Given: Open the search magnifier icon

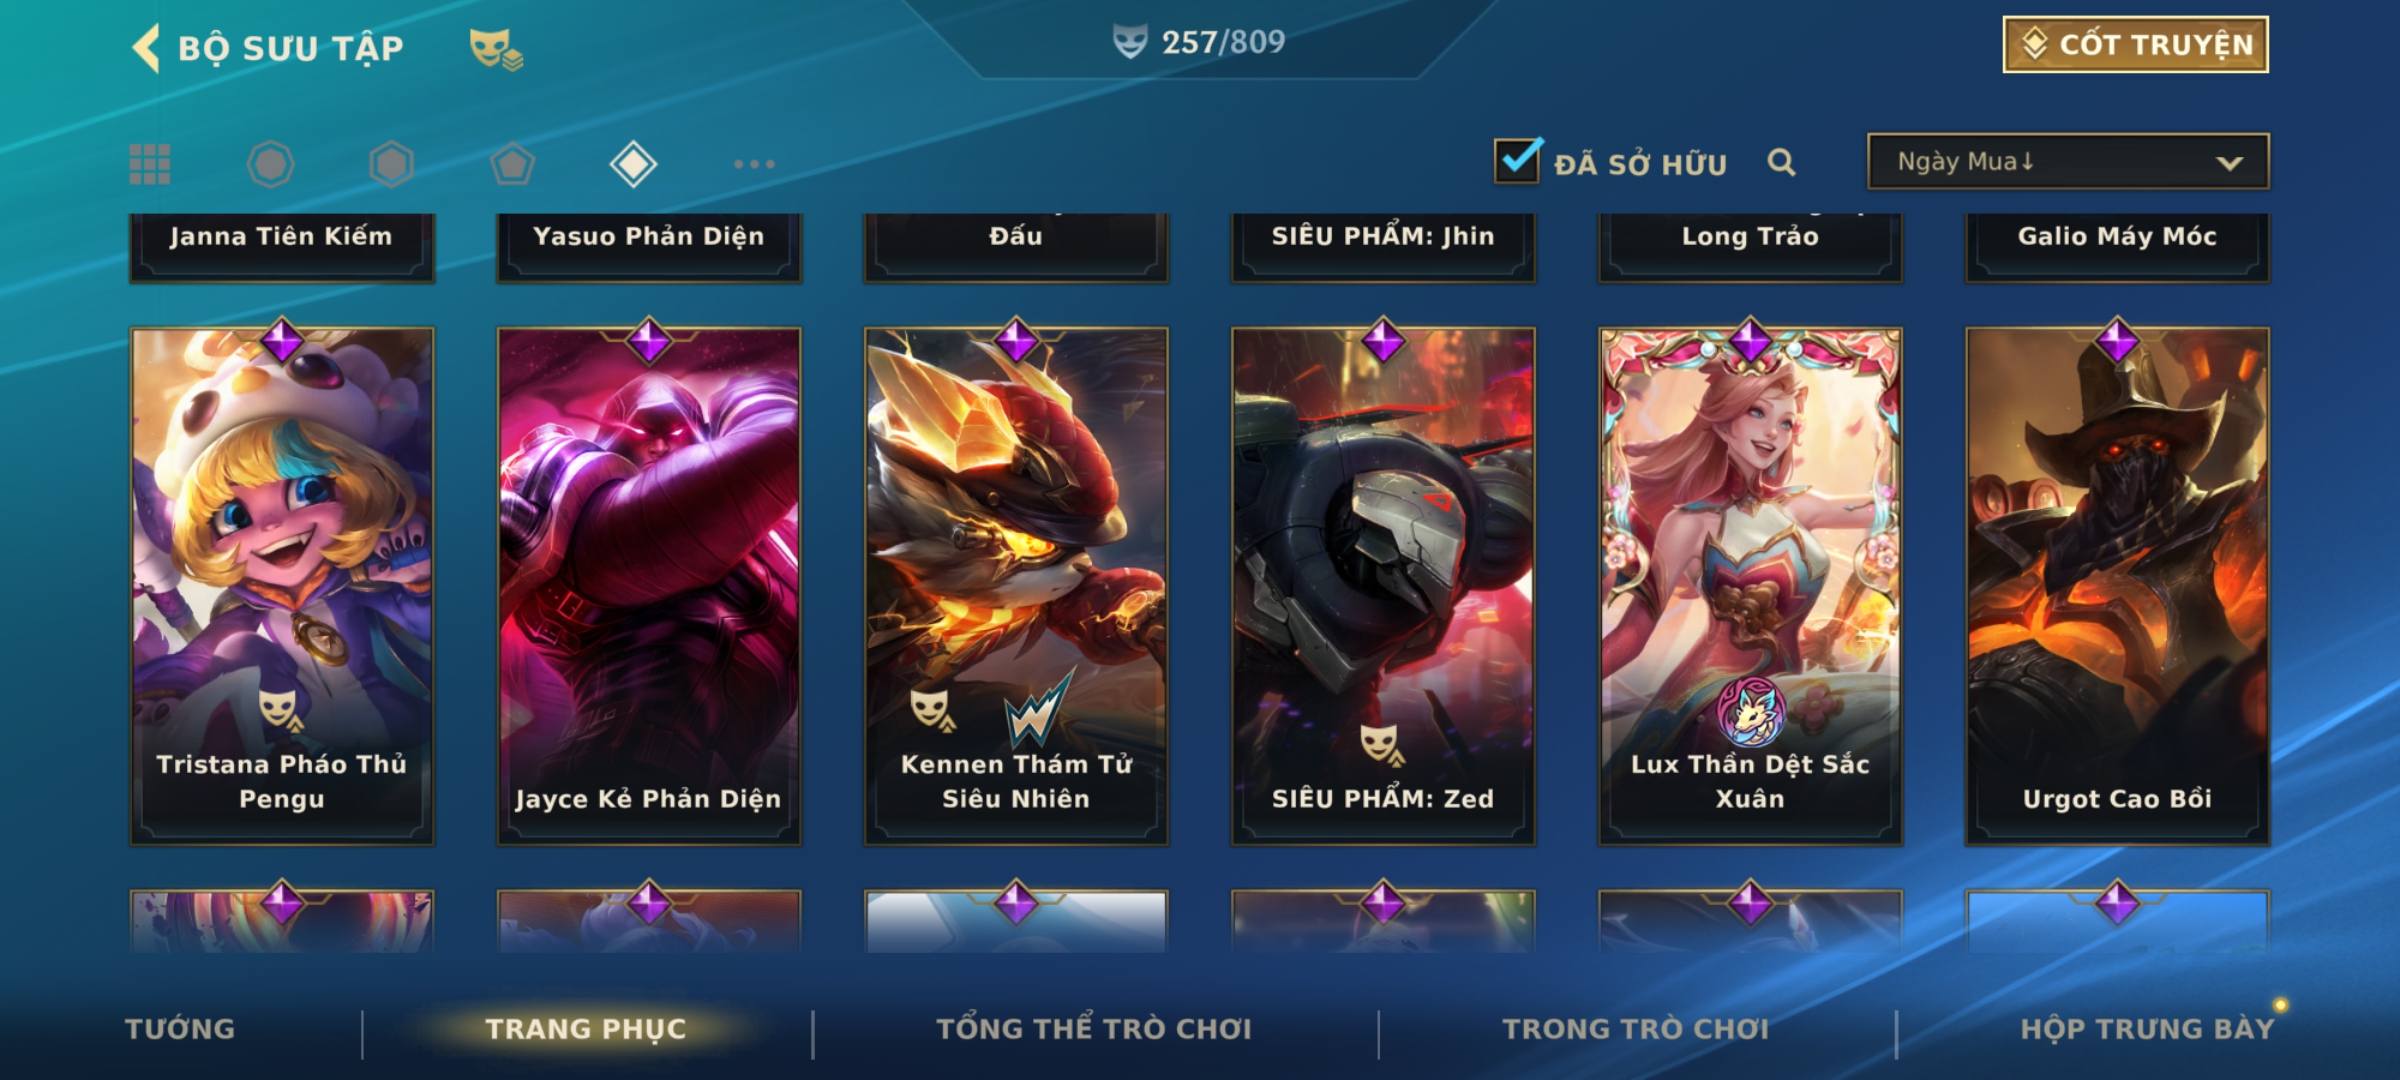Looking at the screenshot, I should coord(1781,162).
